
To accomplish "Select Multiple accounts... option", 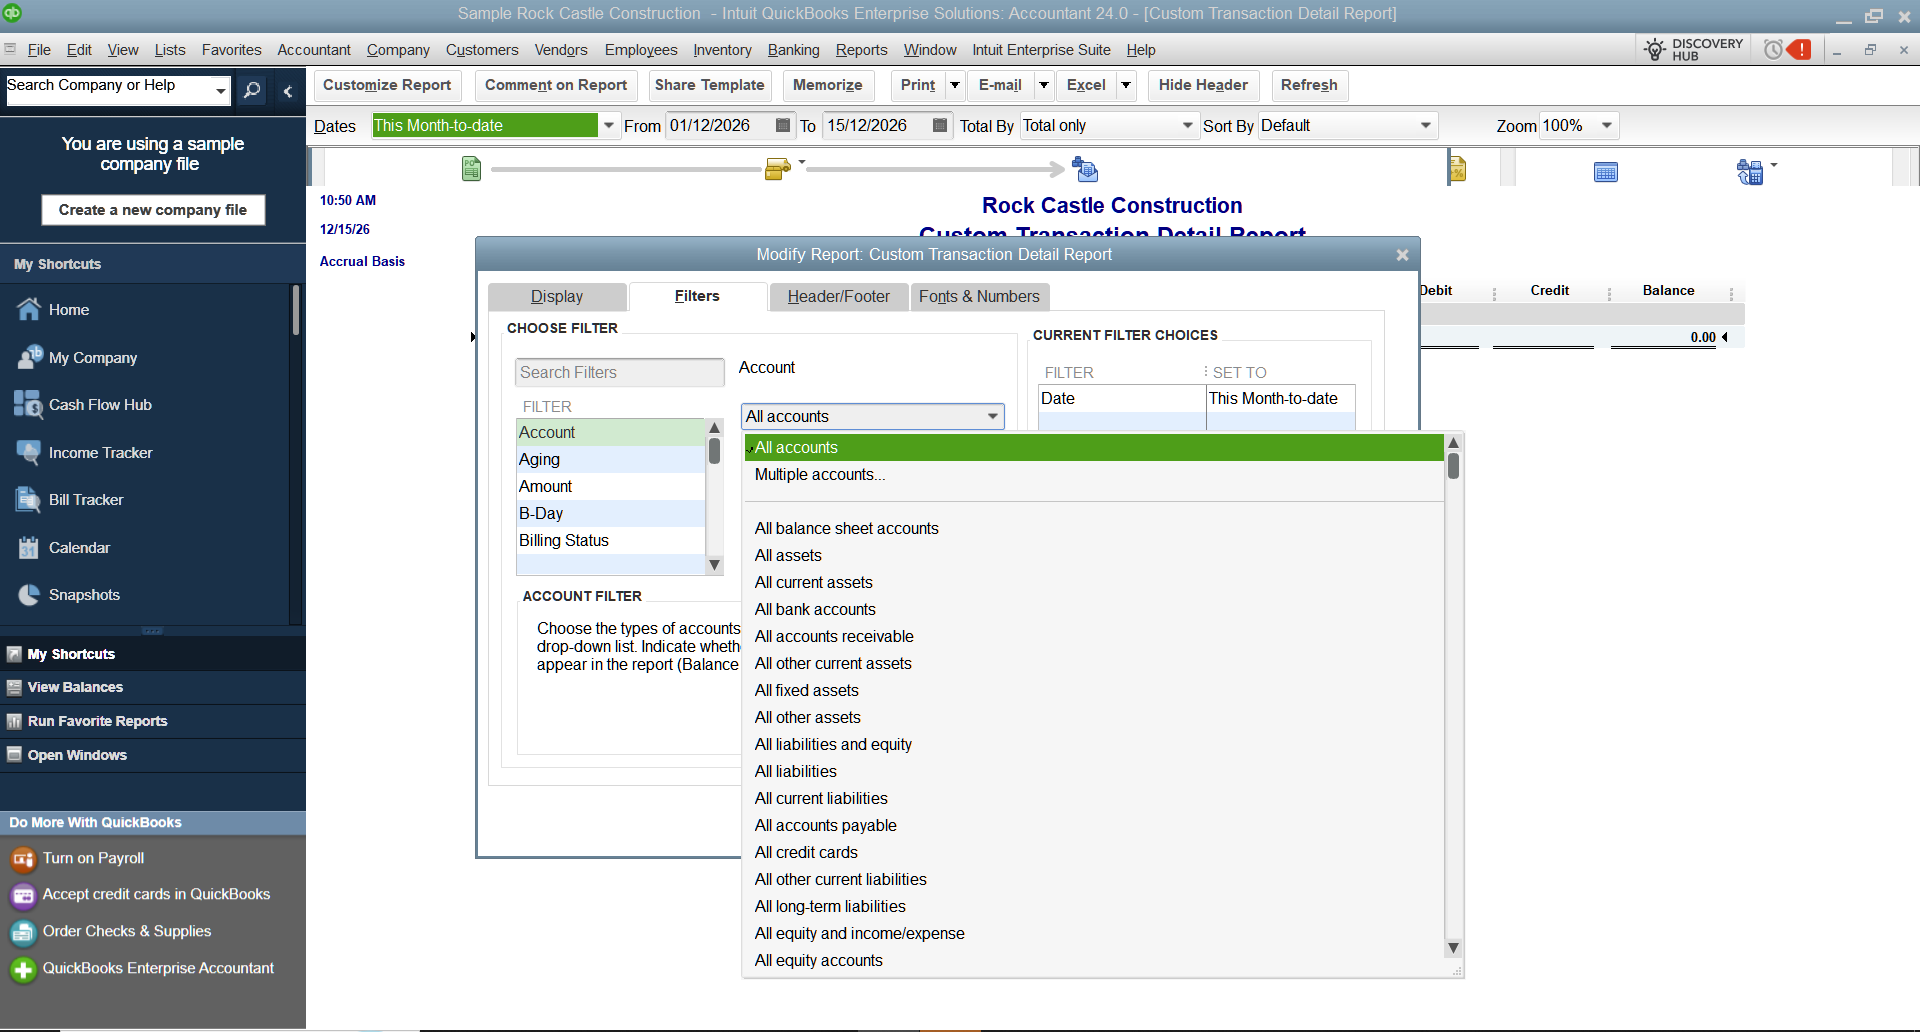I will click(x=1094, y=475).
